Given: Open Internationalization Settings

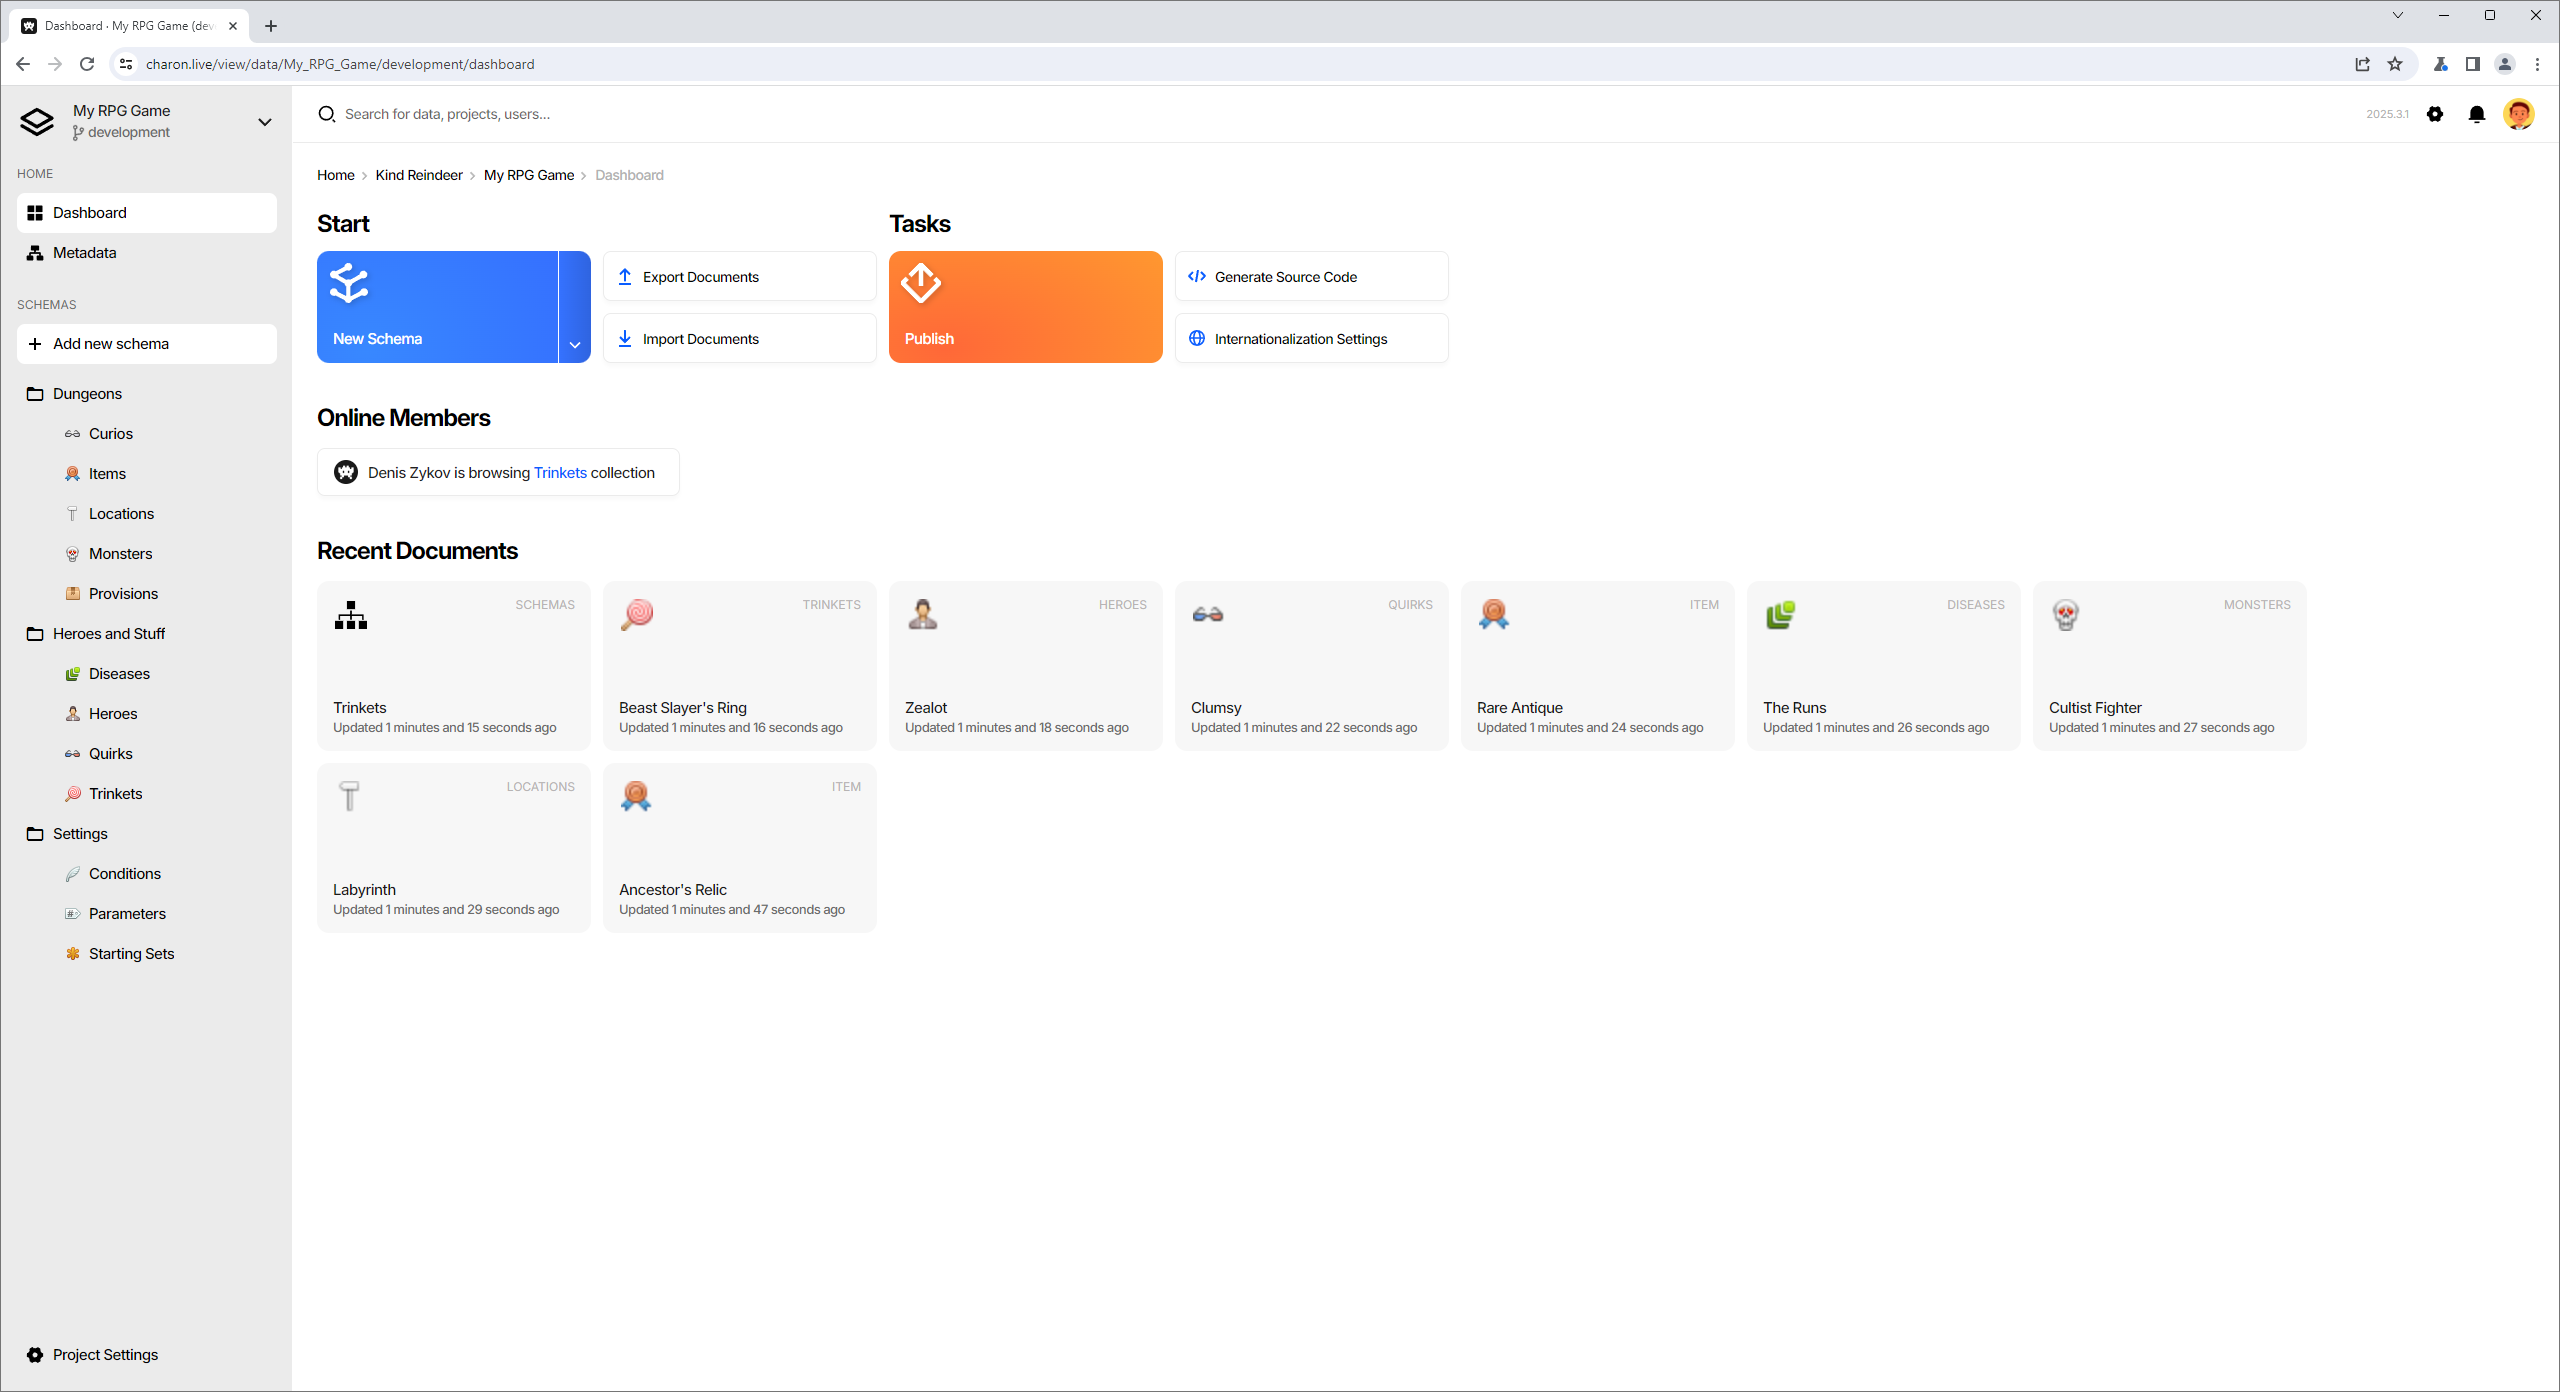Looking at the screenshot, I should point(1310,339).
